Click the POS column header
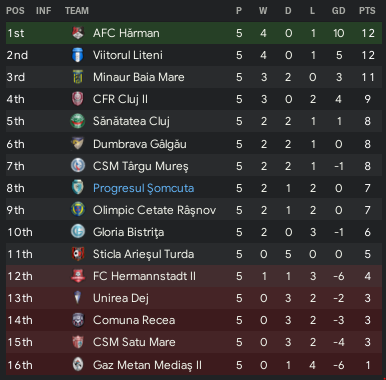Image resolution: width=386 pixels, height=380 pixels. tap(15, 11)
